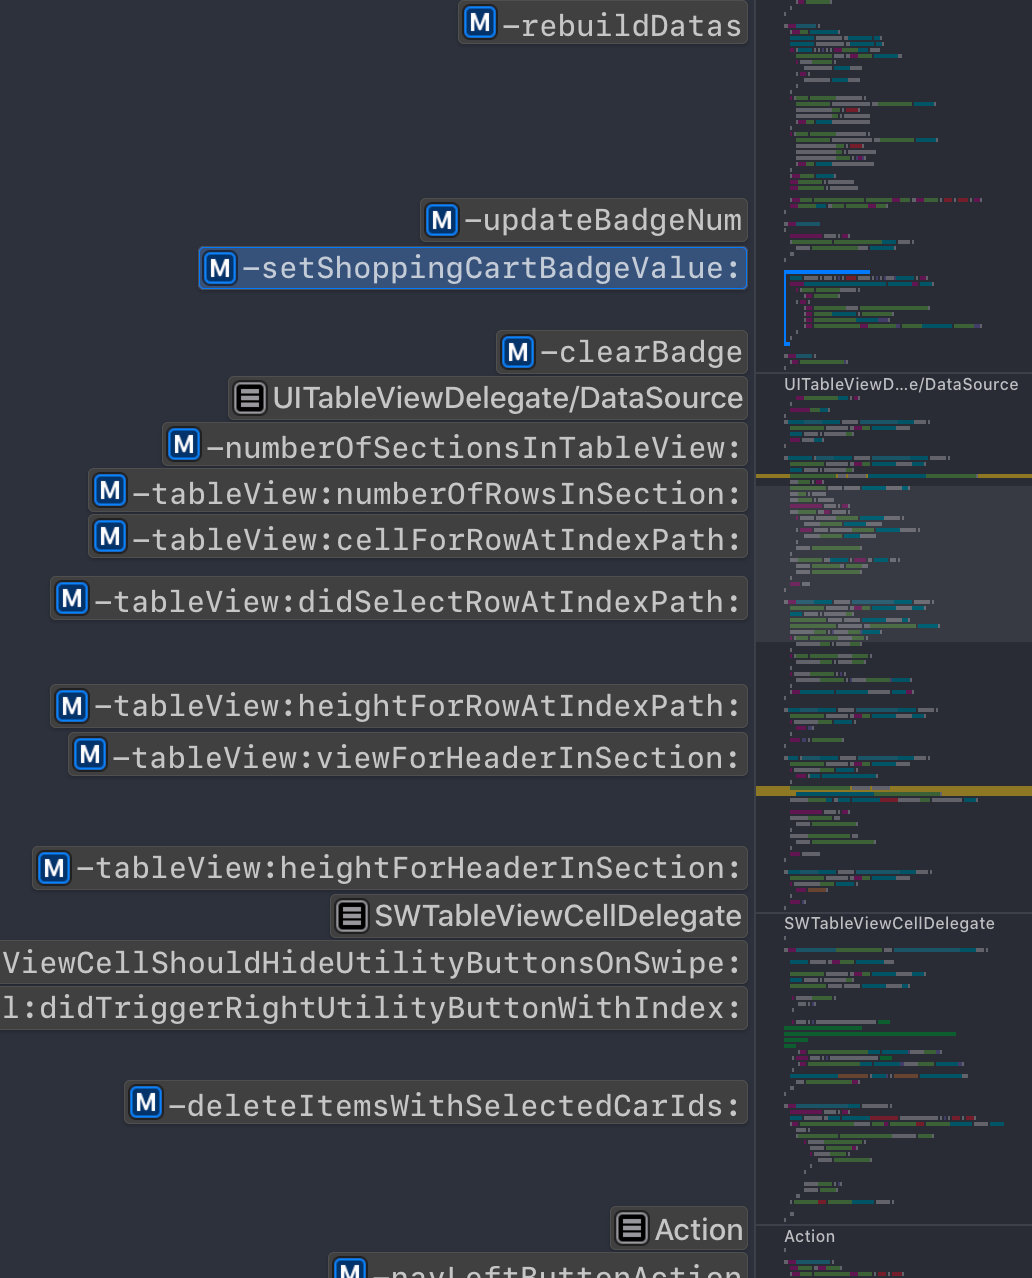Open the UITableViewDelegate/DataSource mark label

coord(488,398)
